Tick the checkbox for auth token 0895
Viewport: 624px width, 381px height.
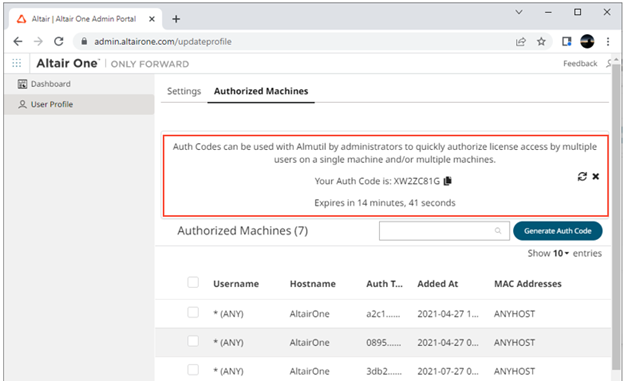point(193,341)
